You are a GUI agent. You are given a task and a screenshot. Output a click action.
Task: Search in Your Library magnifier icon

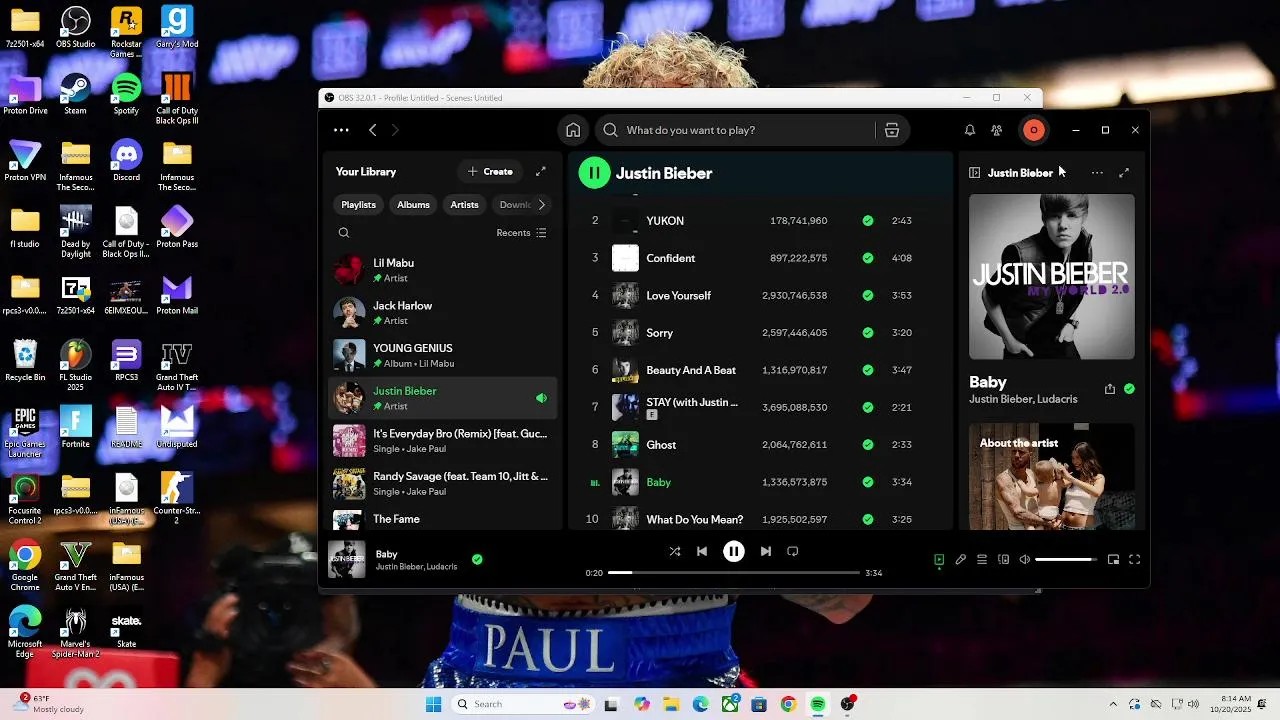[344, 233]
